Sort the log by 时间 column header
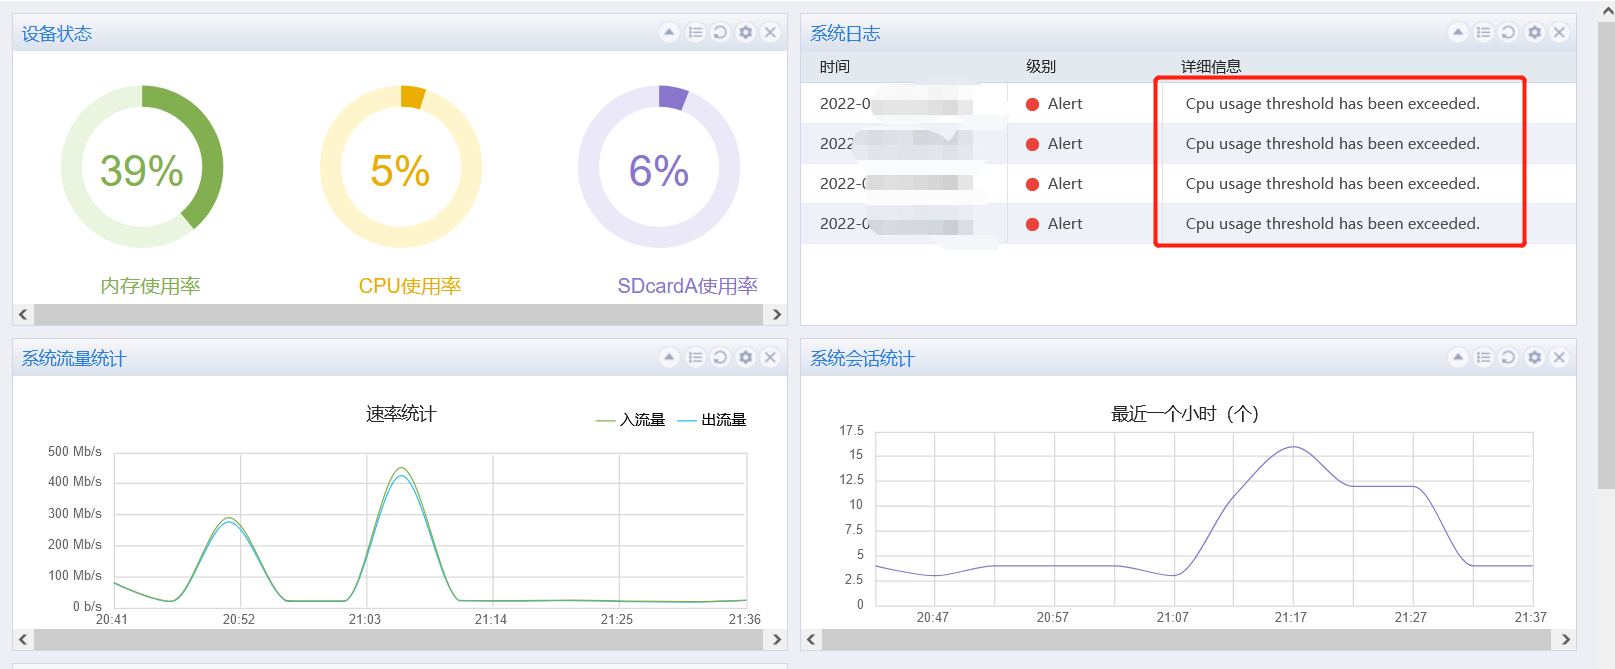This screenshot has width=1615, height=669. [835, 67]
